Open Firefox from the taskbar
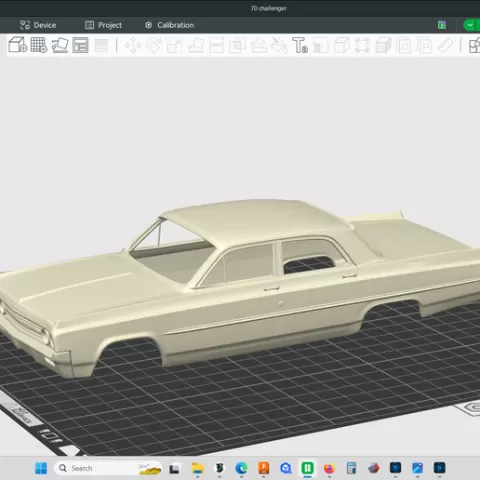Screen dimensions: 480x480 pos(329,468)
